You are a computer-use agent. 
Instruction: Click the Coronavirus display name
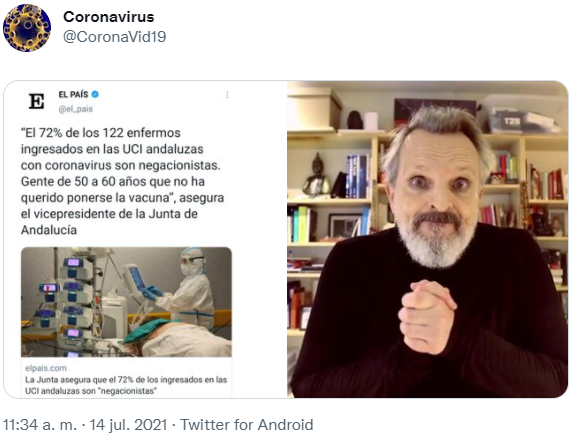coord(109,17)
